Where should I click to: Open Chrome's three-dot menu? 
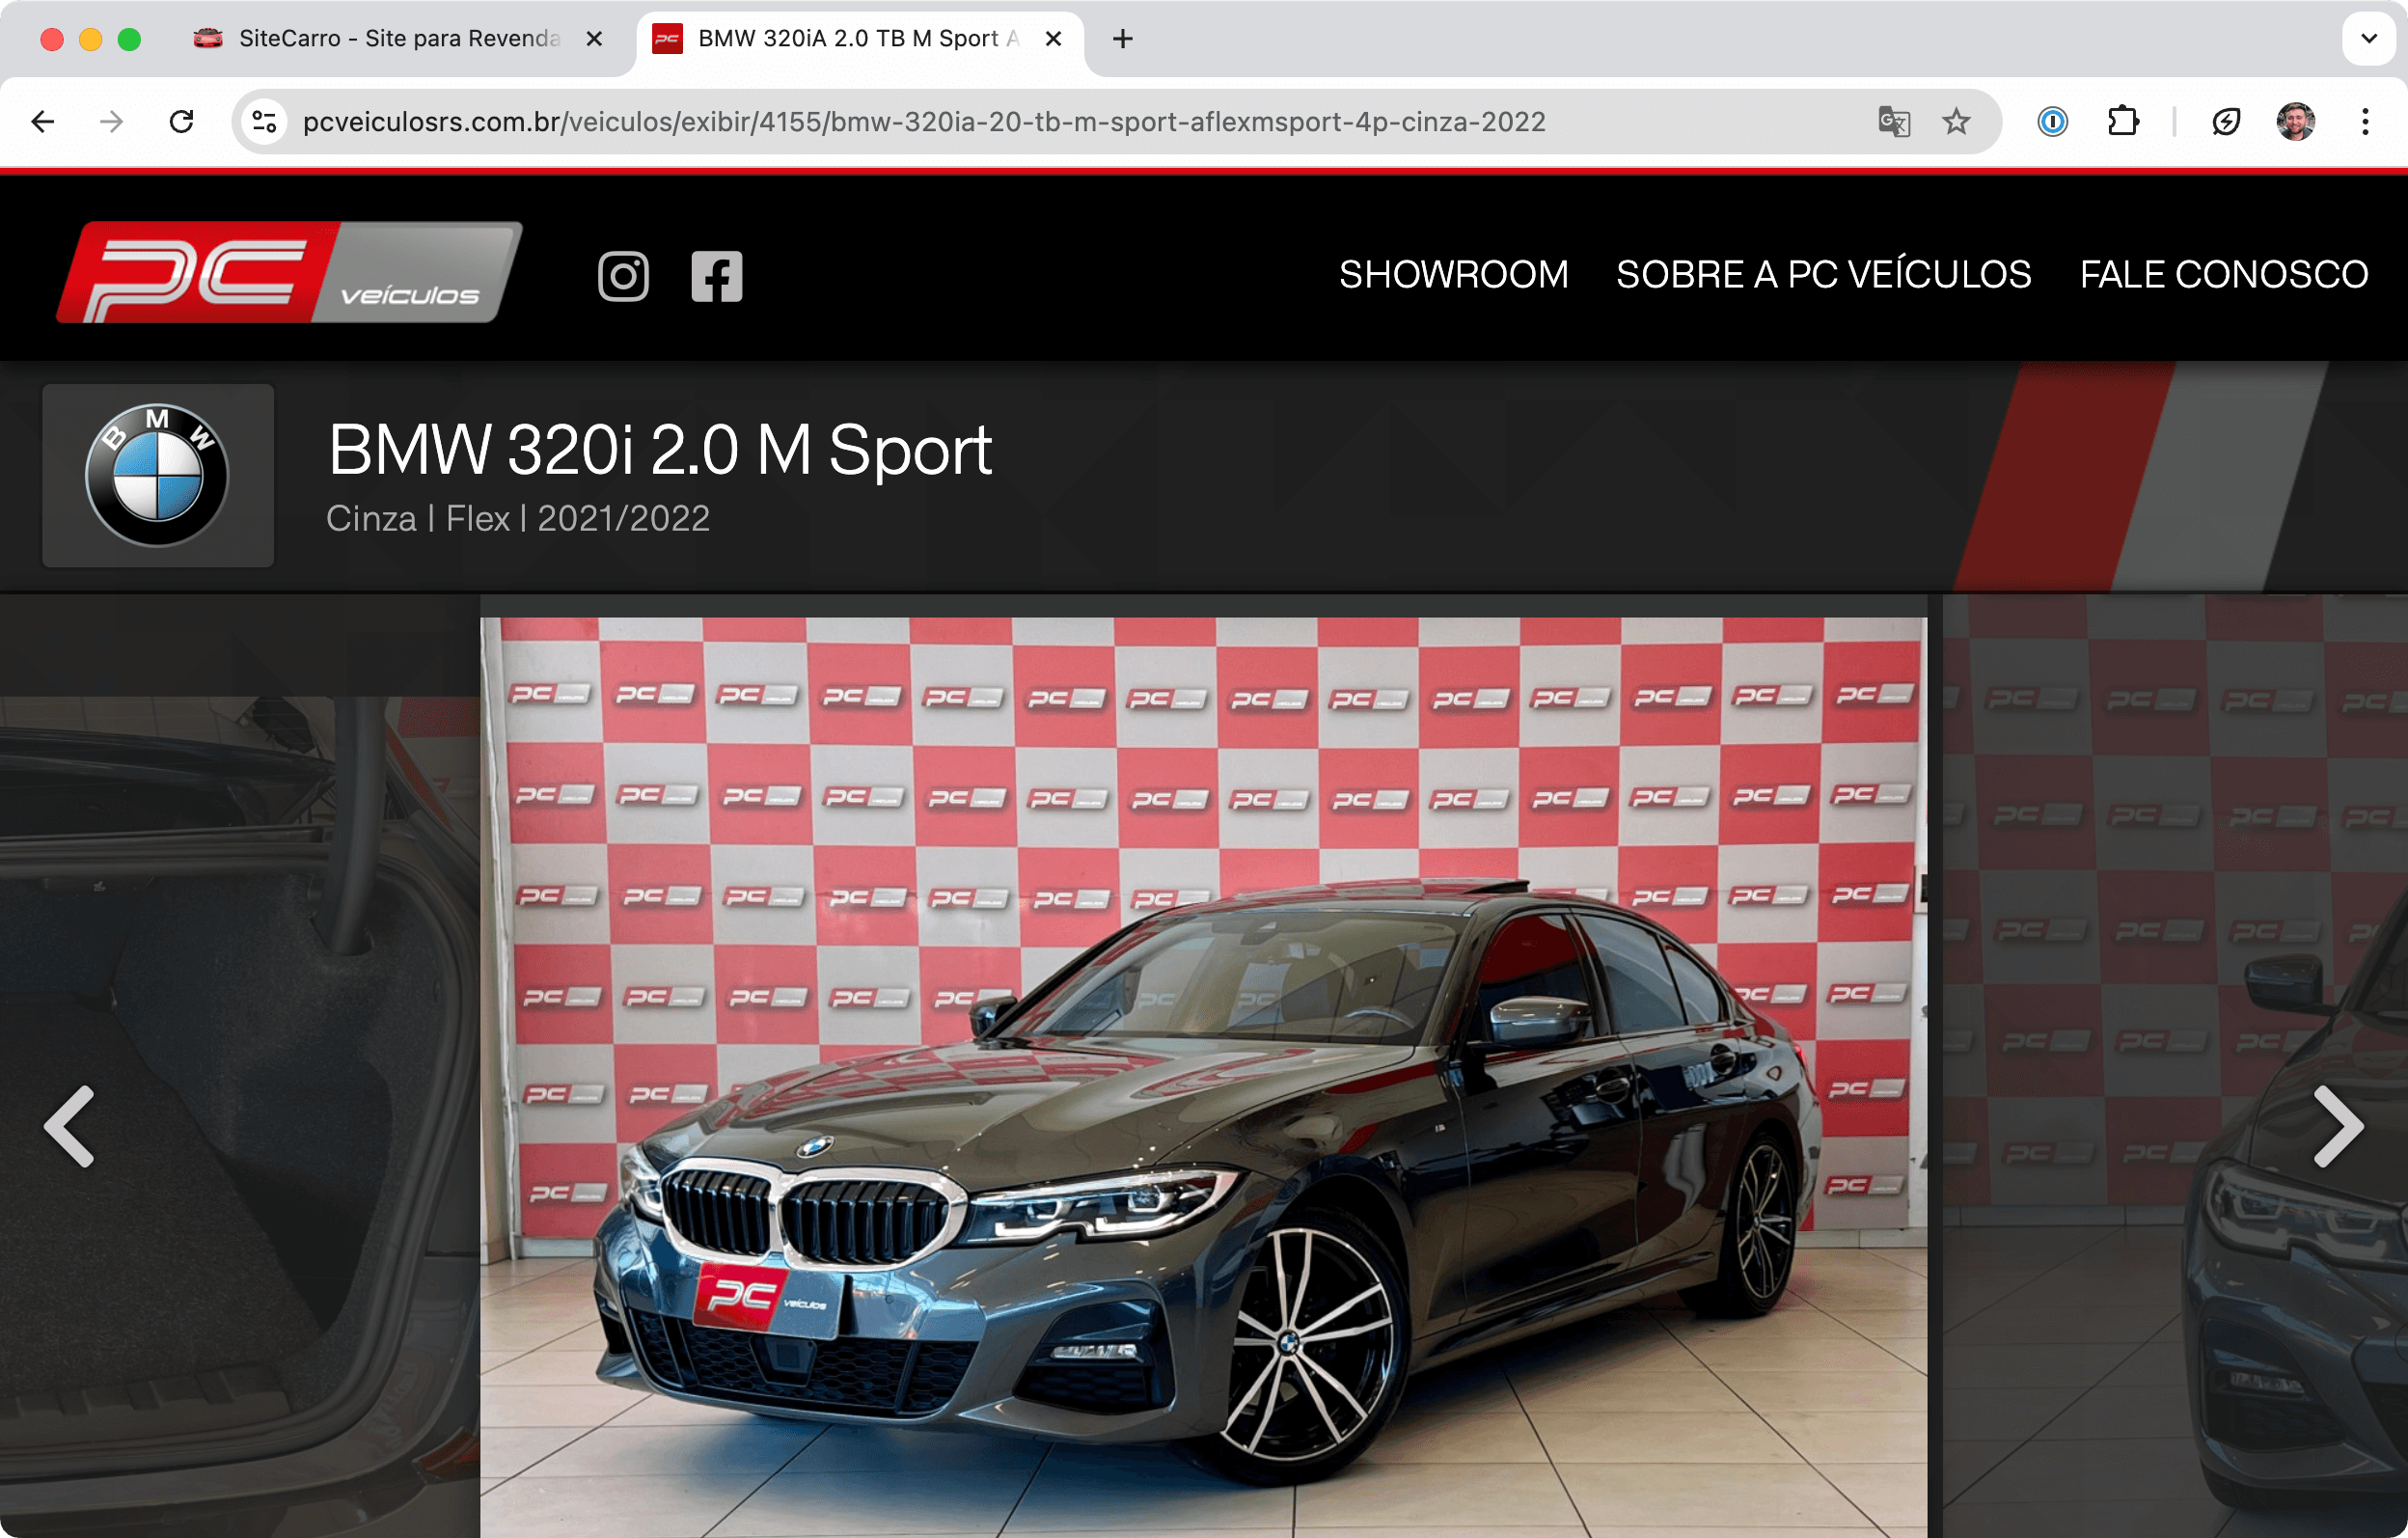[x=2365, y=122]
